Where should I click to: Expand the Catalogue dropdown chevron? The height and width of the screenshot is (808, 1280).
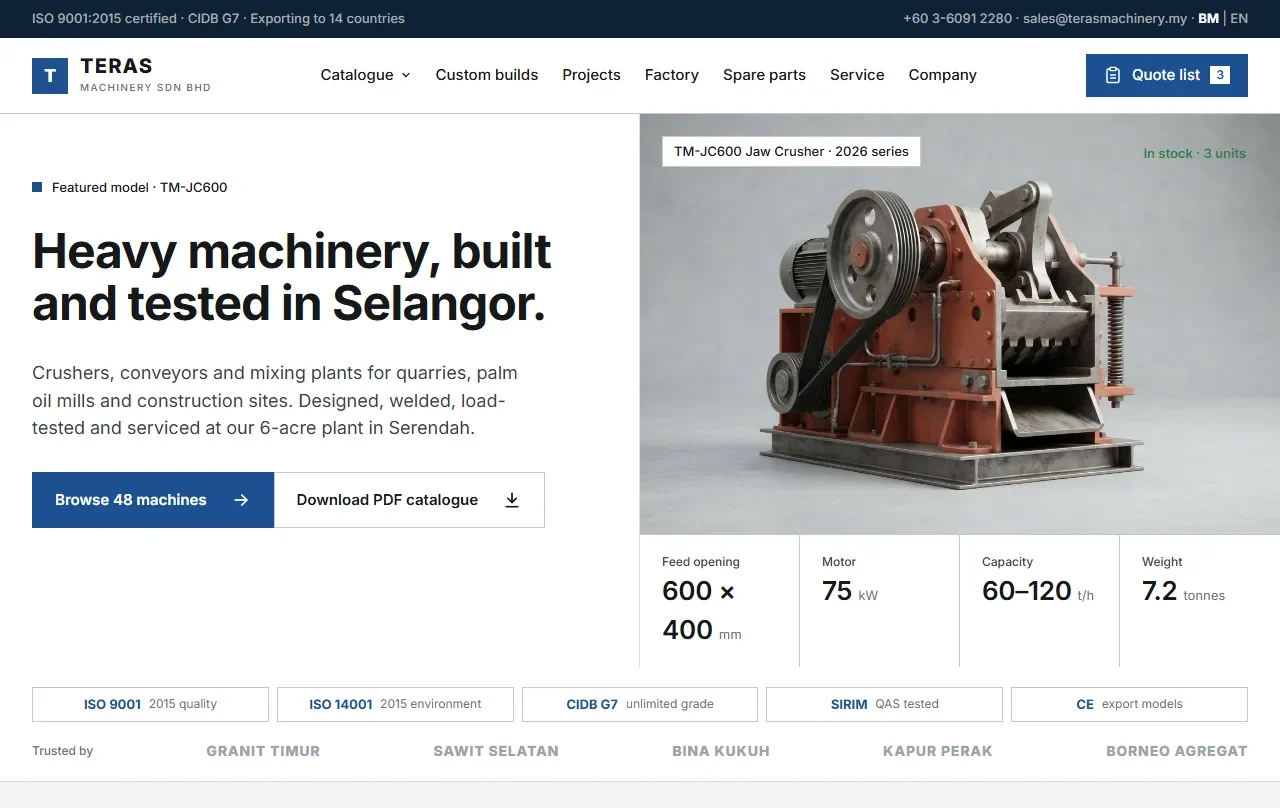click(406, 75)
